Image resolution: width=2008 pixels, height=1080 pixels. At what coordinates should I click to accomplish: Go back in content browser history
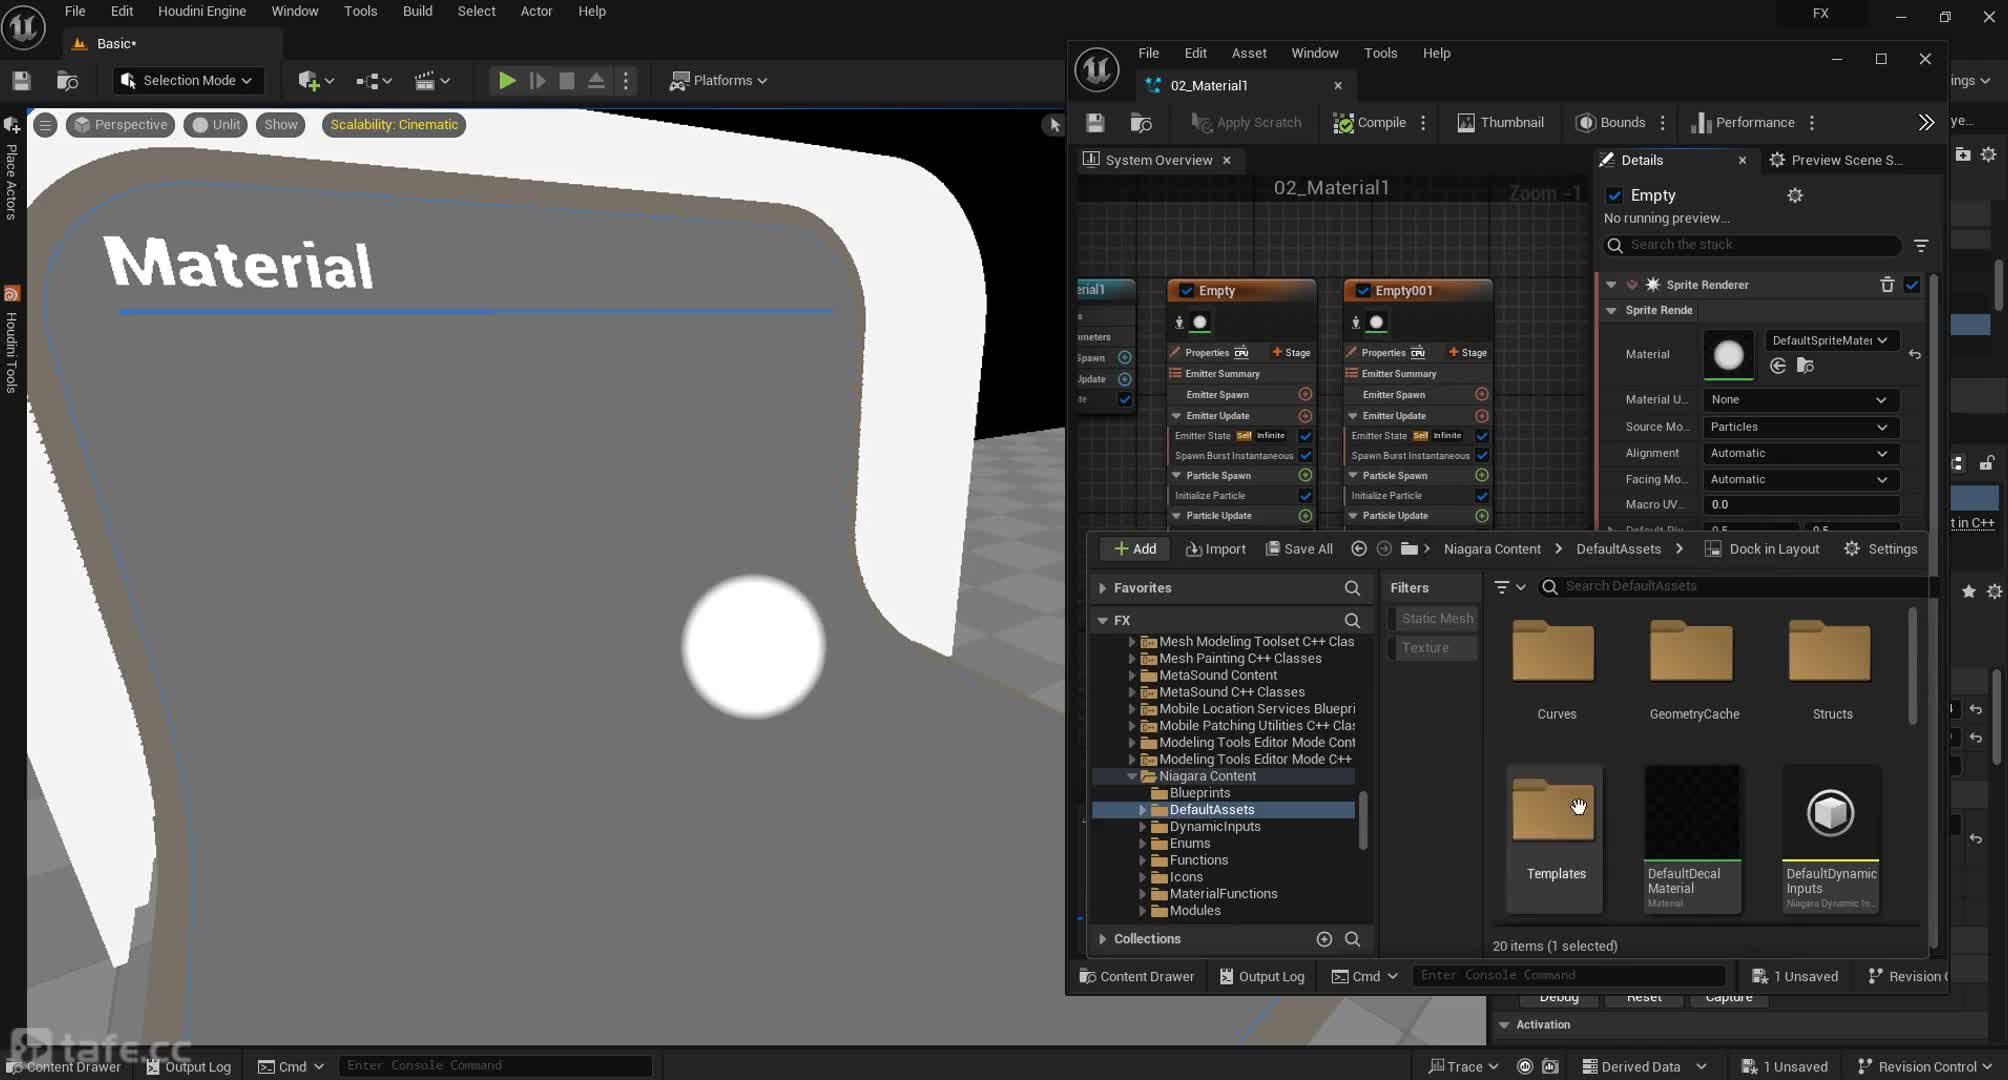pyautogui.click(x=1358, y=549)
